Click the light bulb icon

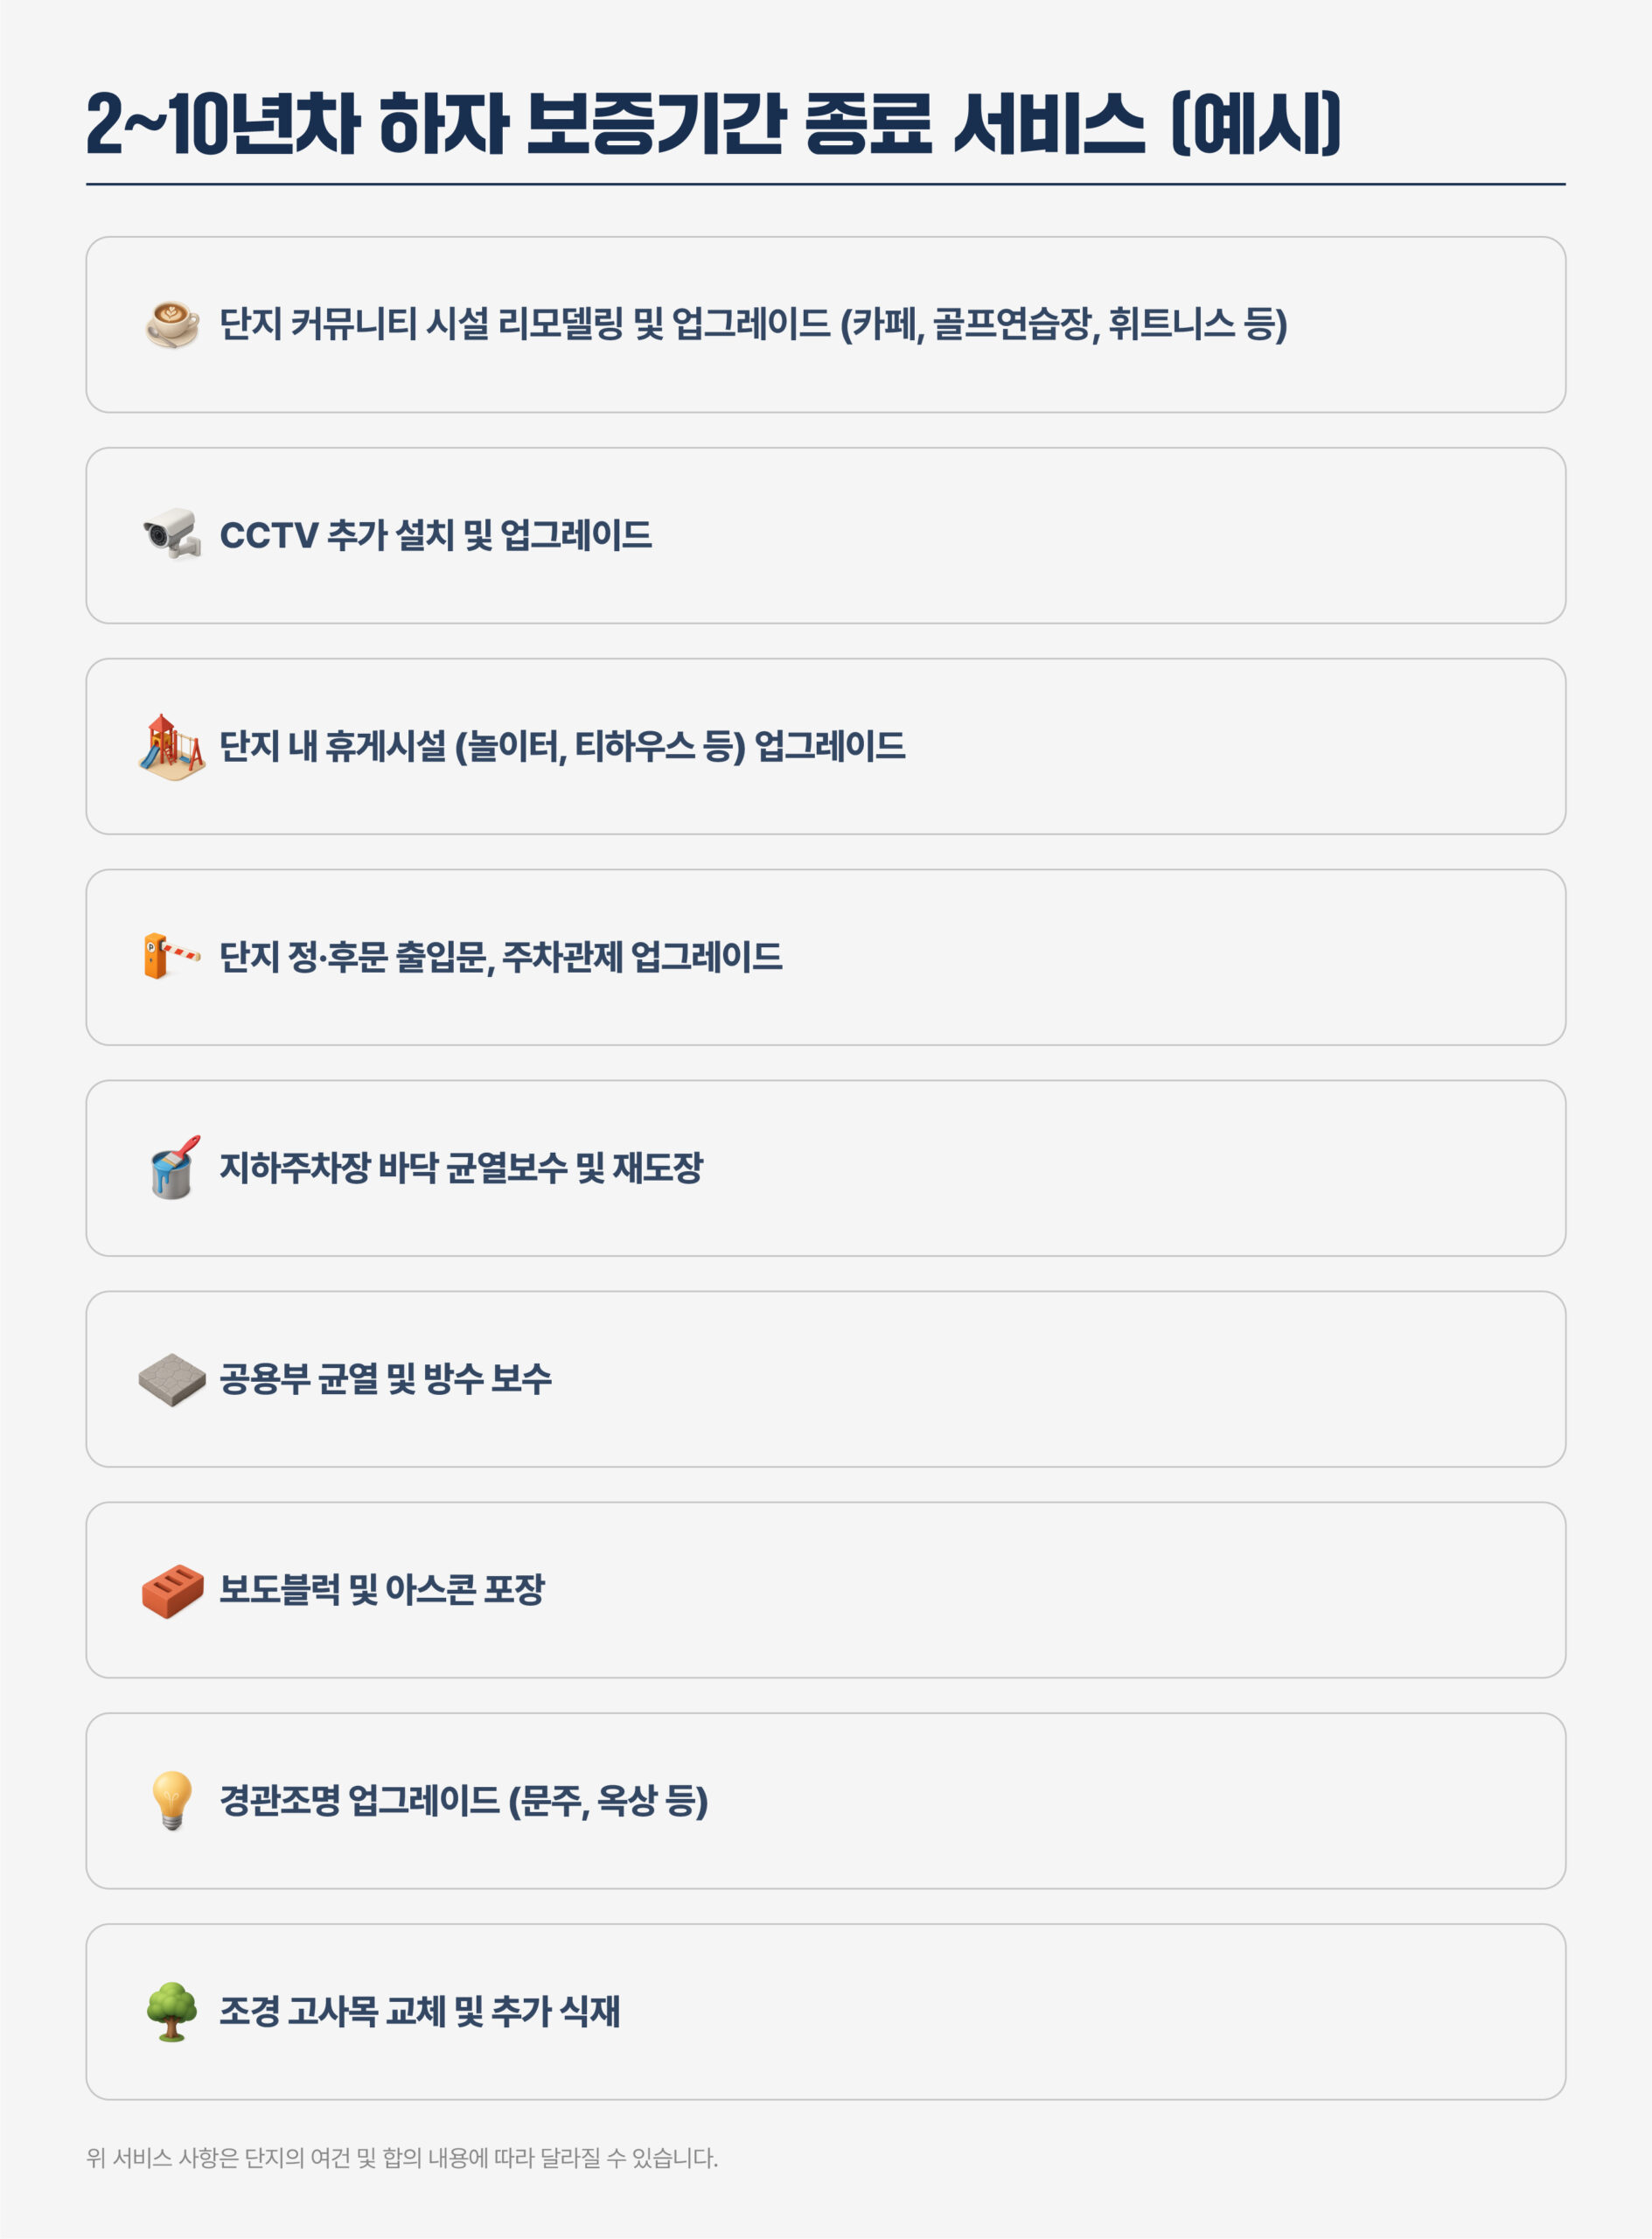[172, 1800]
